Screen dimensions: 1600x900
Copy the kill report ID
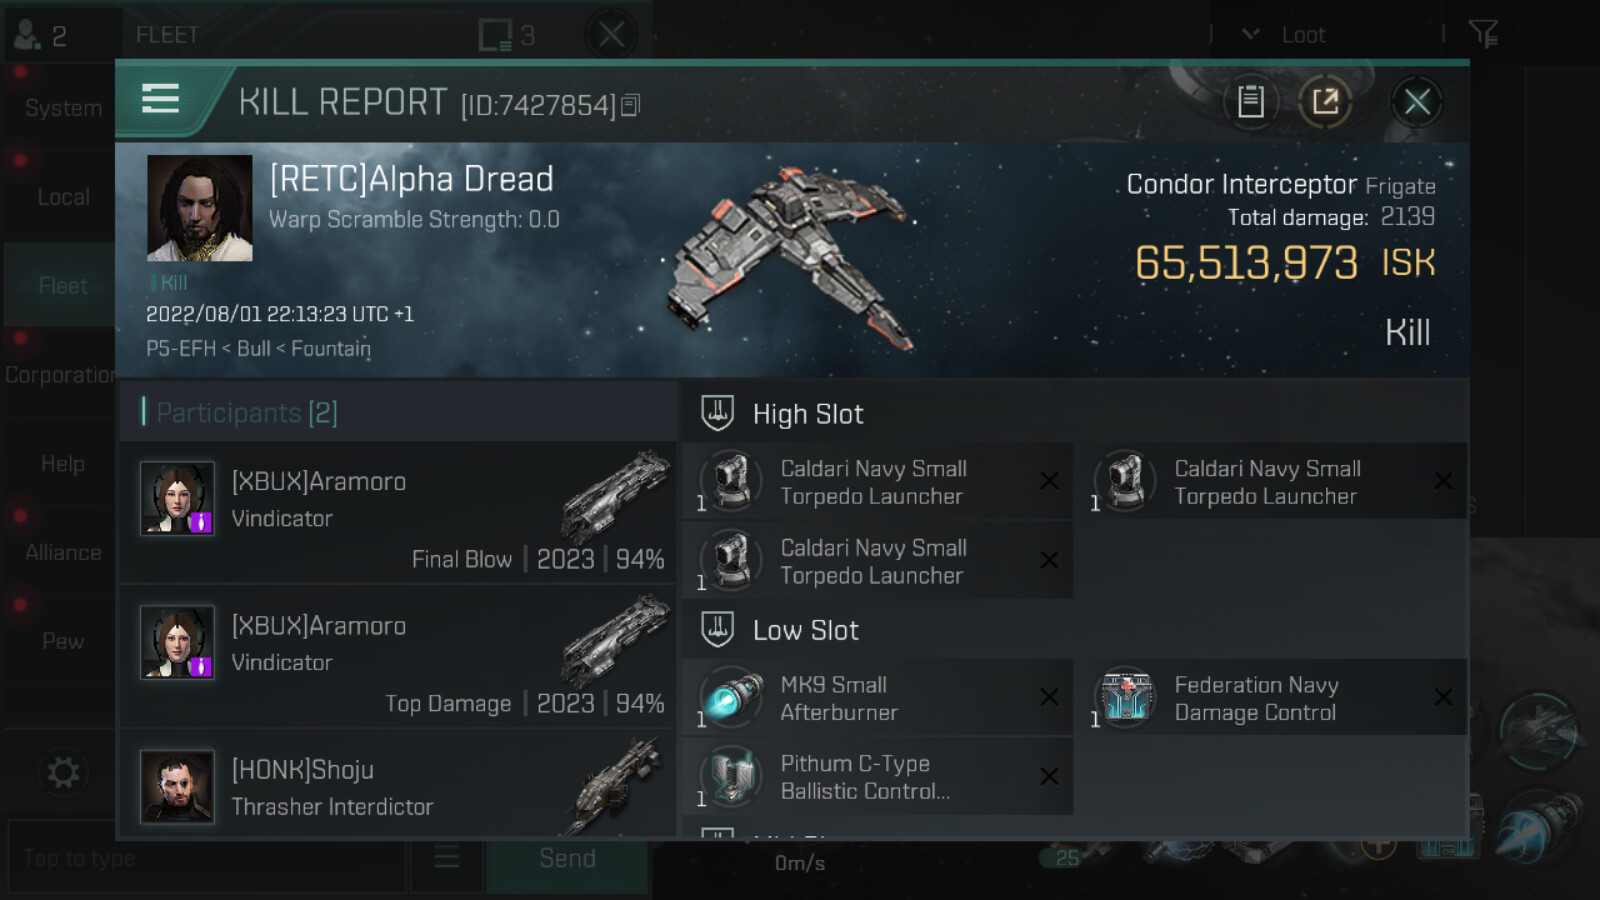630,105
